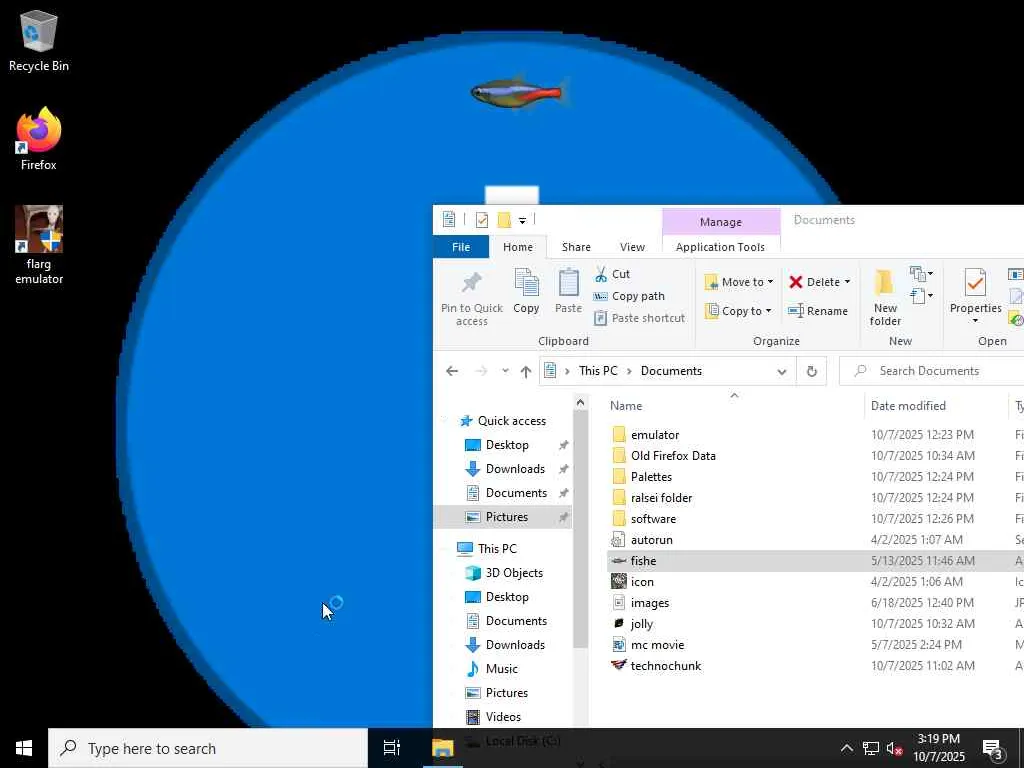Click the Up one level arrow
Screen dimensions: 1024x768
tap(526, 371)
